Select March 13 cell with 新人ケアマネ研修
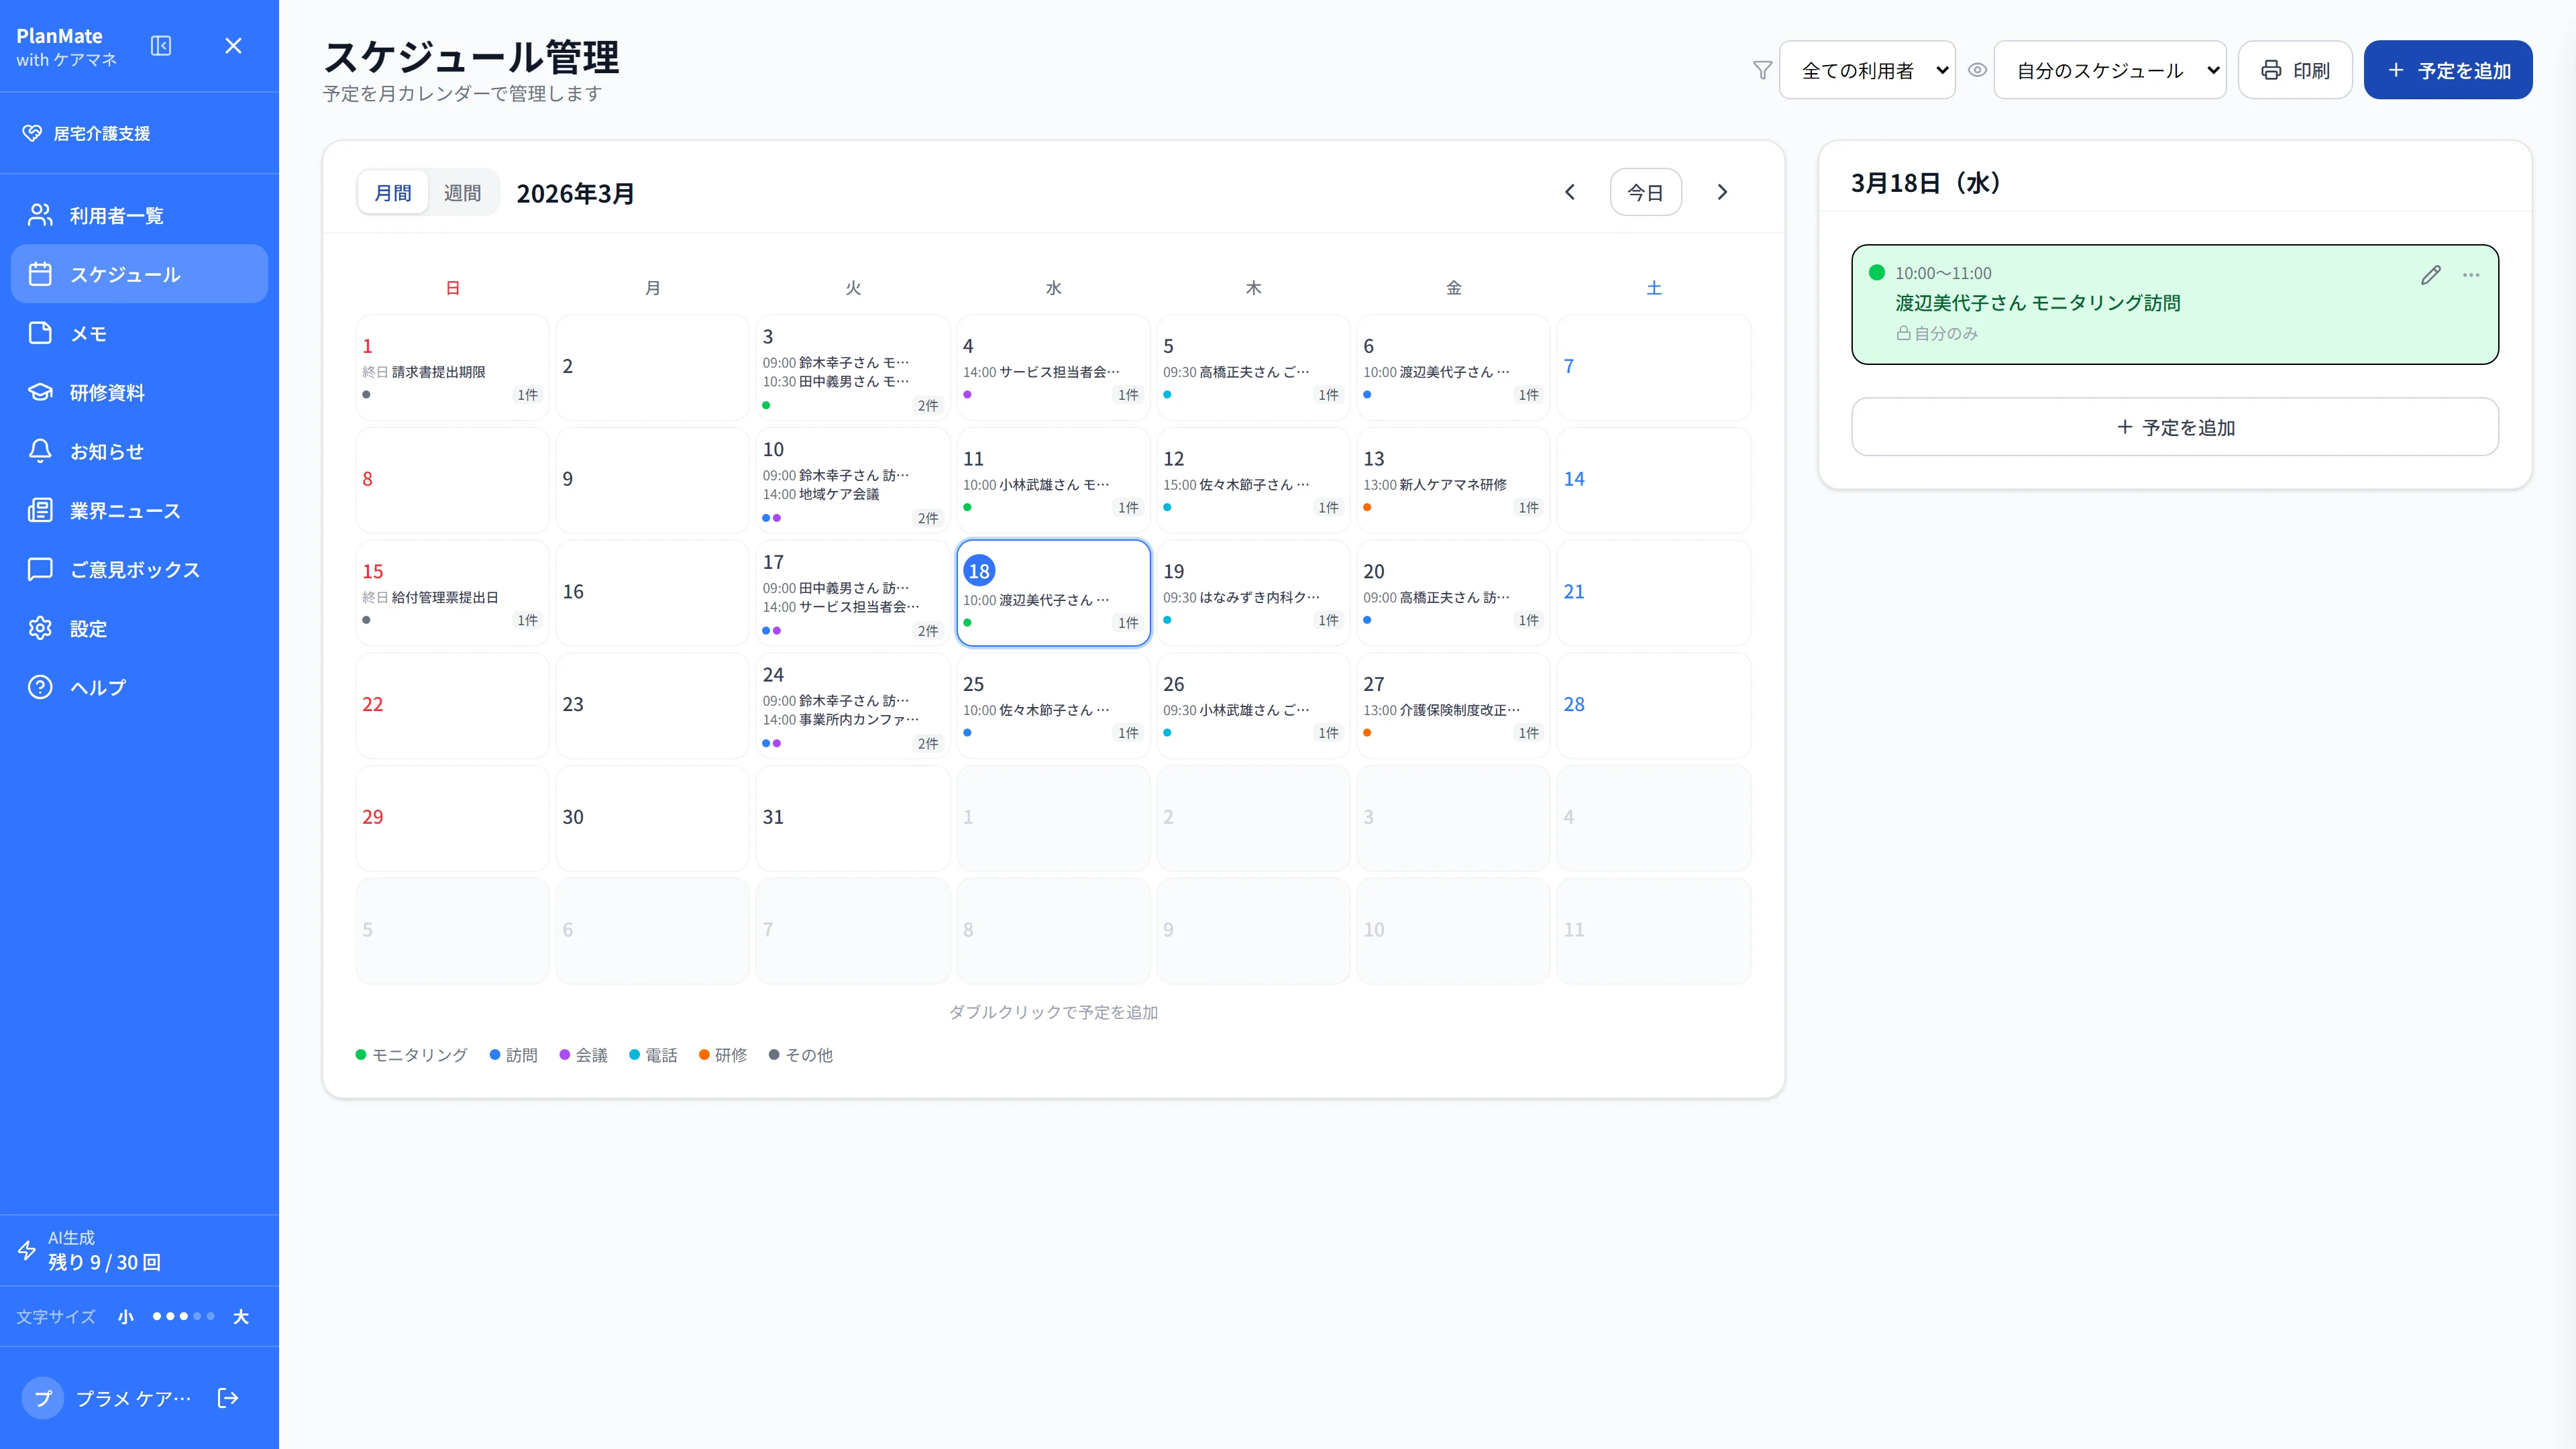 [1453, 480]
